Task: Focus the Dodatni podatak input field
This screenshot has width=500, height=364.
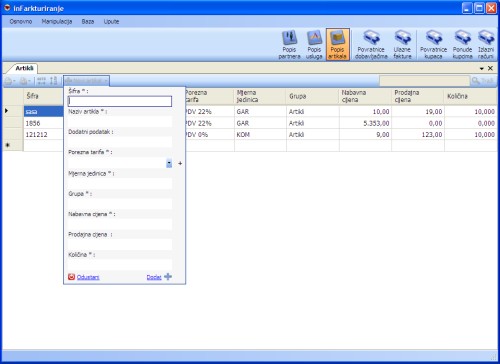Action: coord(120,142)
